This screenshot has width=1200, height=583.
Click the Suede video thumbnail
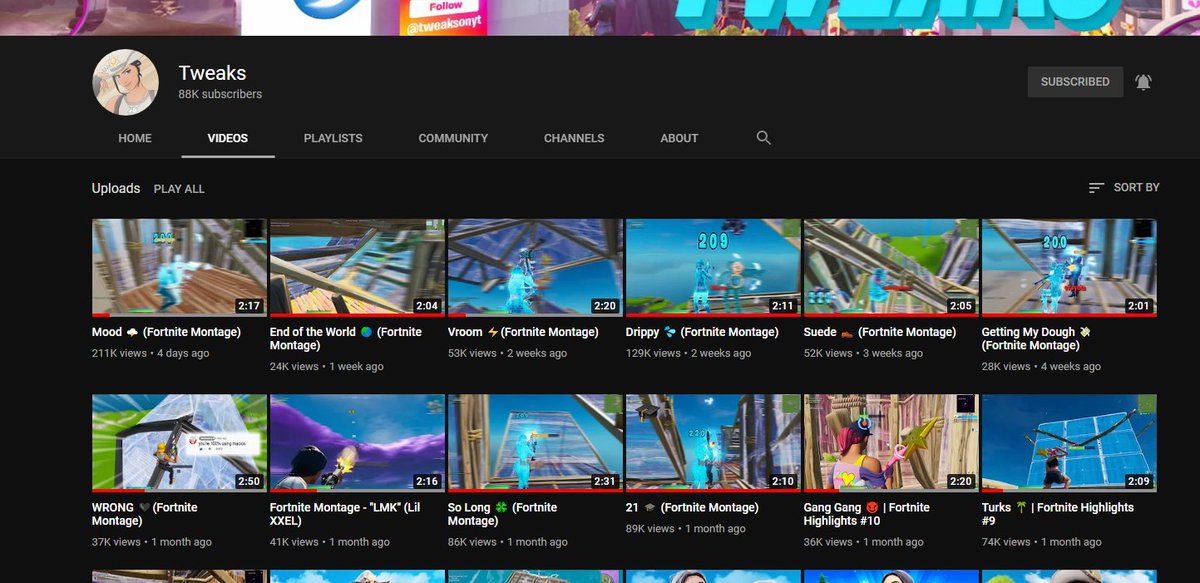891,267
